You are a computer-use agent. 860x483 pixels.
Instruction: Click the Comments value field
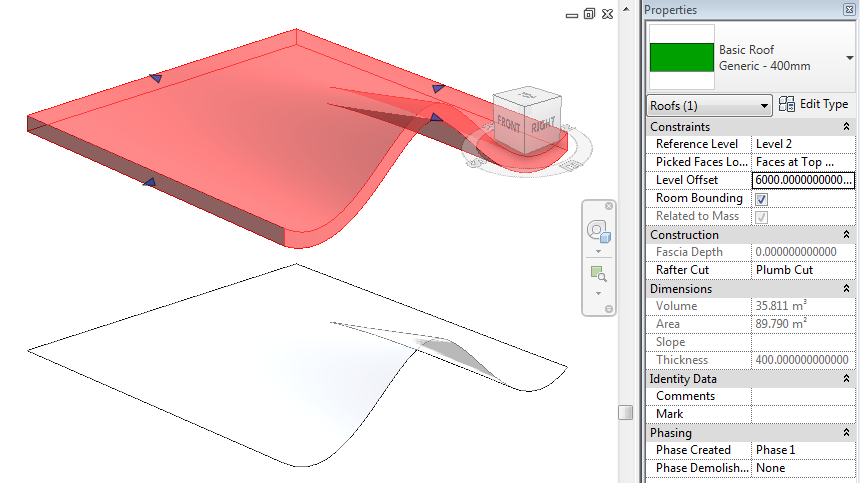point(803,396)
